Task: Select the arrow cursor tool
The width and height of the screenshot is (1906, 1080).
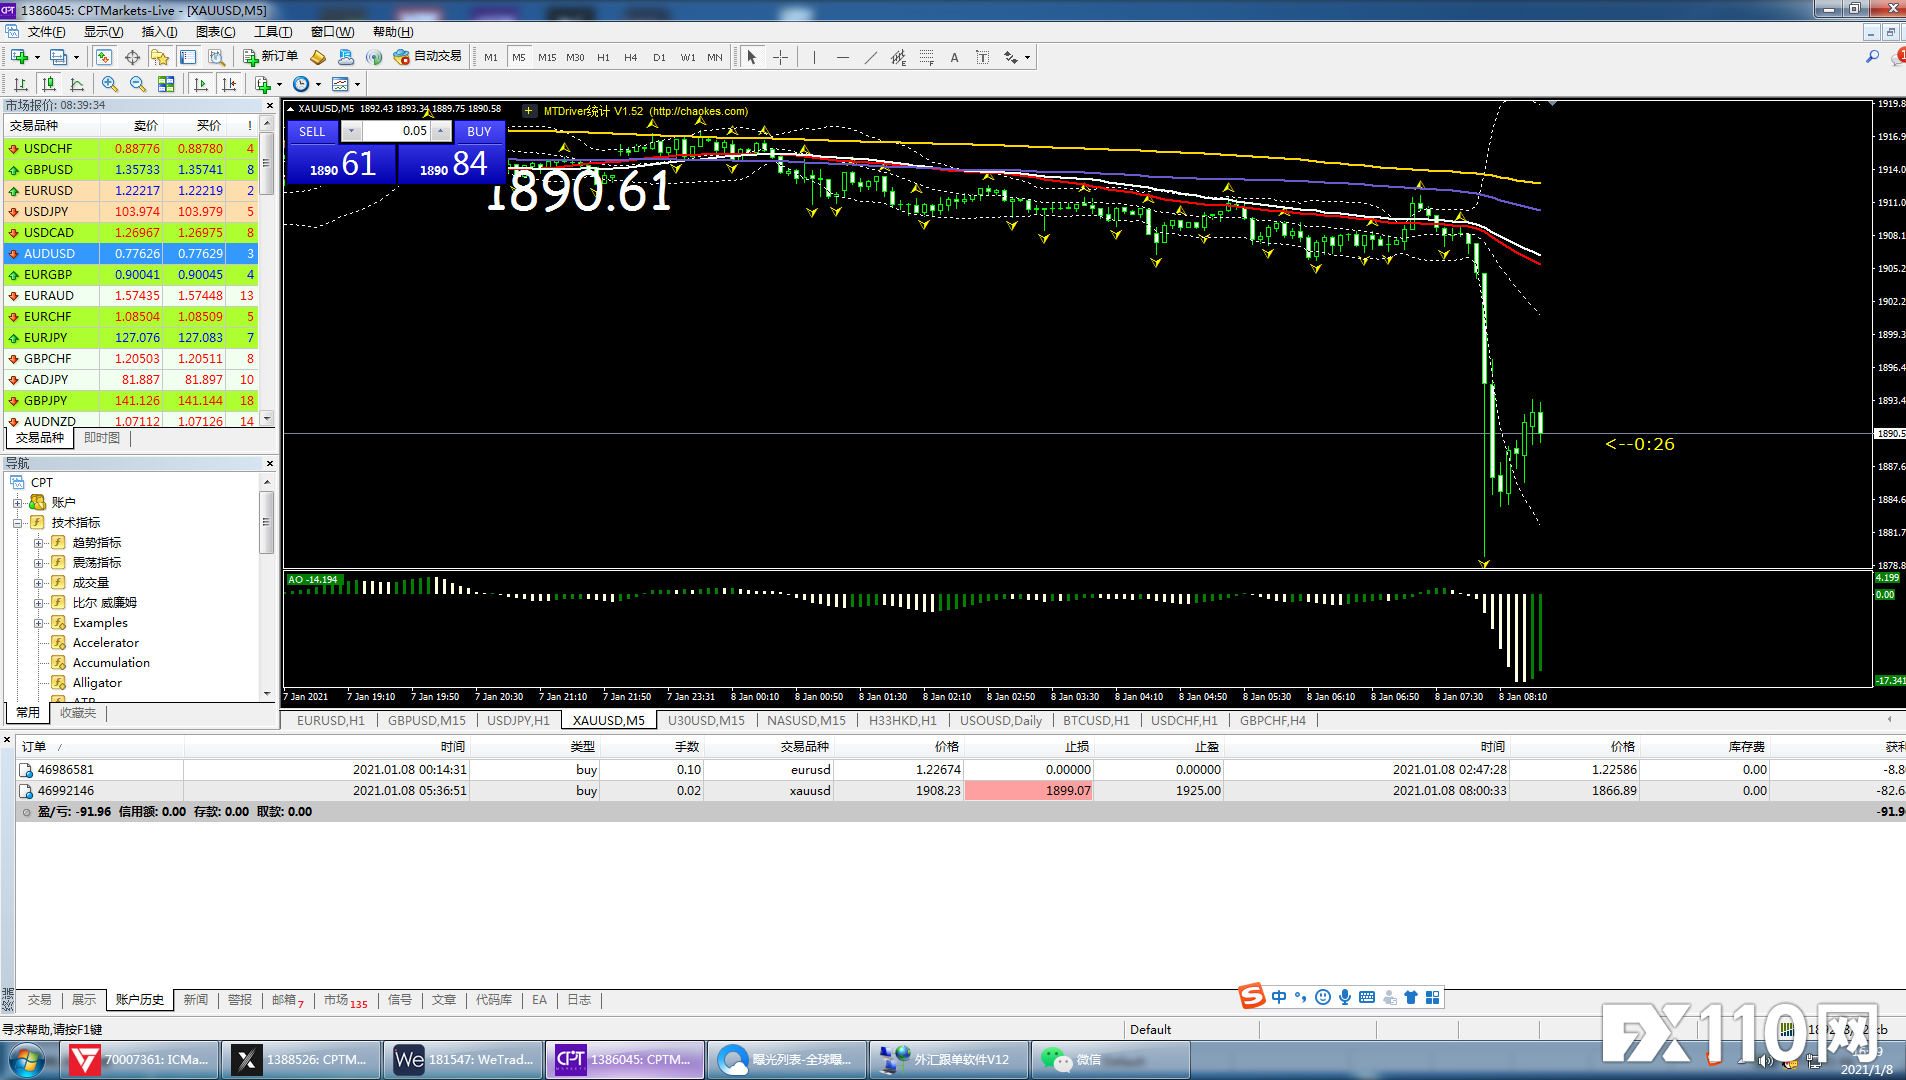Action: (752, 57)
